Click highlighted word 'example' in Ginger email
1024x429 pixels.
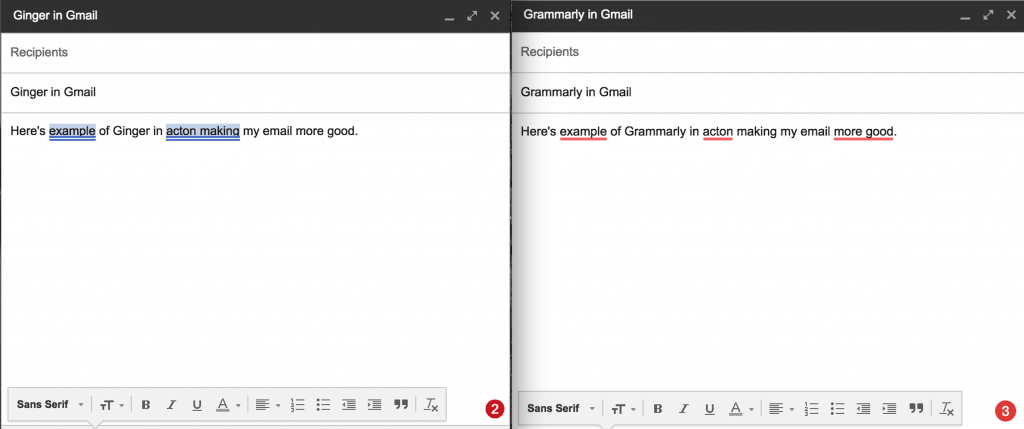click(72, 131)
